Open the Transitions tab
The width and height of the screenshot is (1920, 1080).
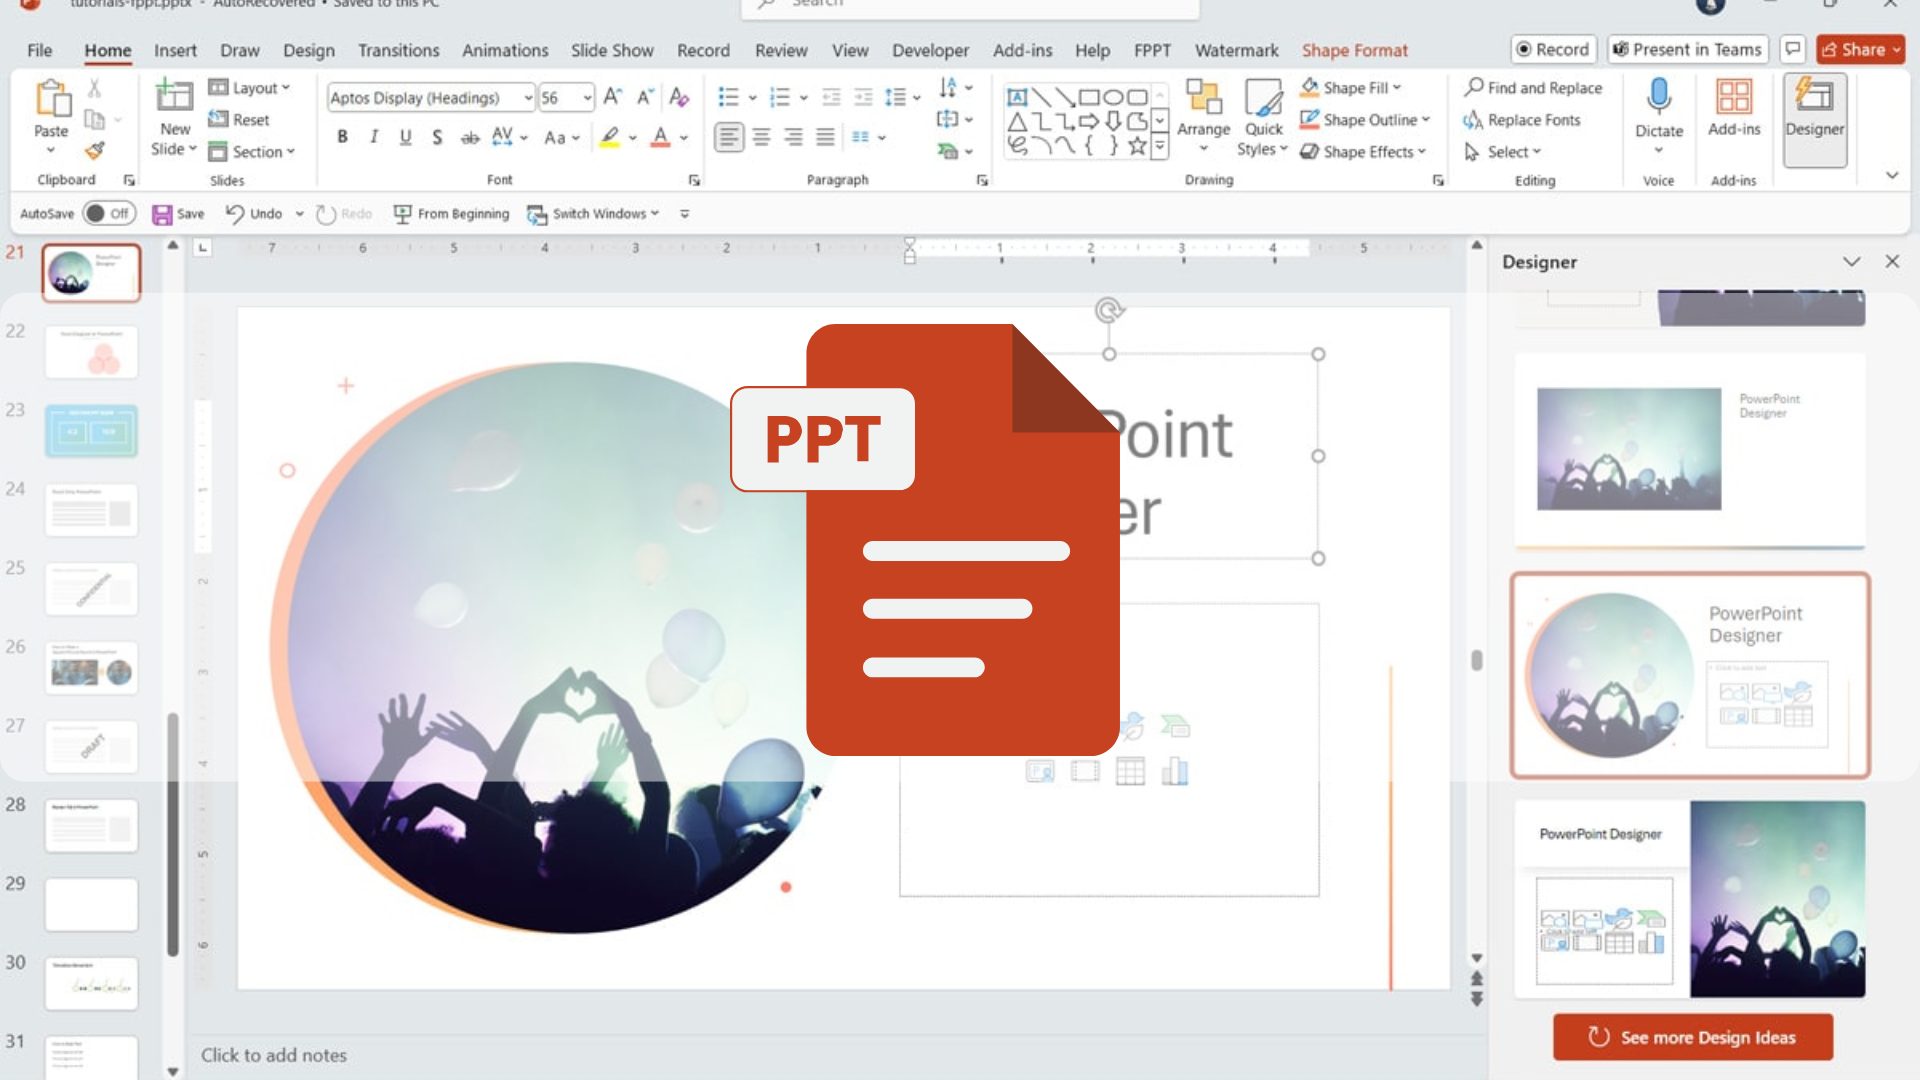(398, 50)
